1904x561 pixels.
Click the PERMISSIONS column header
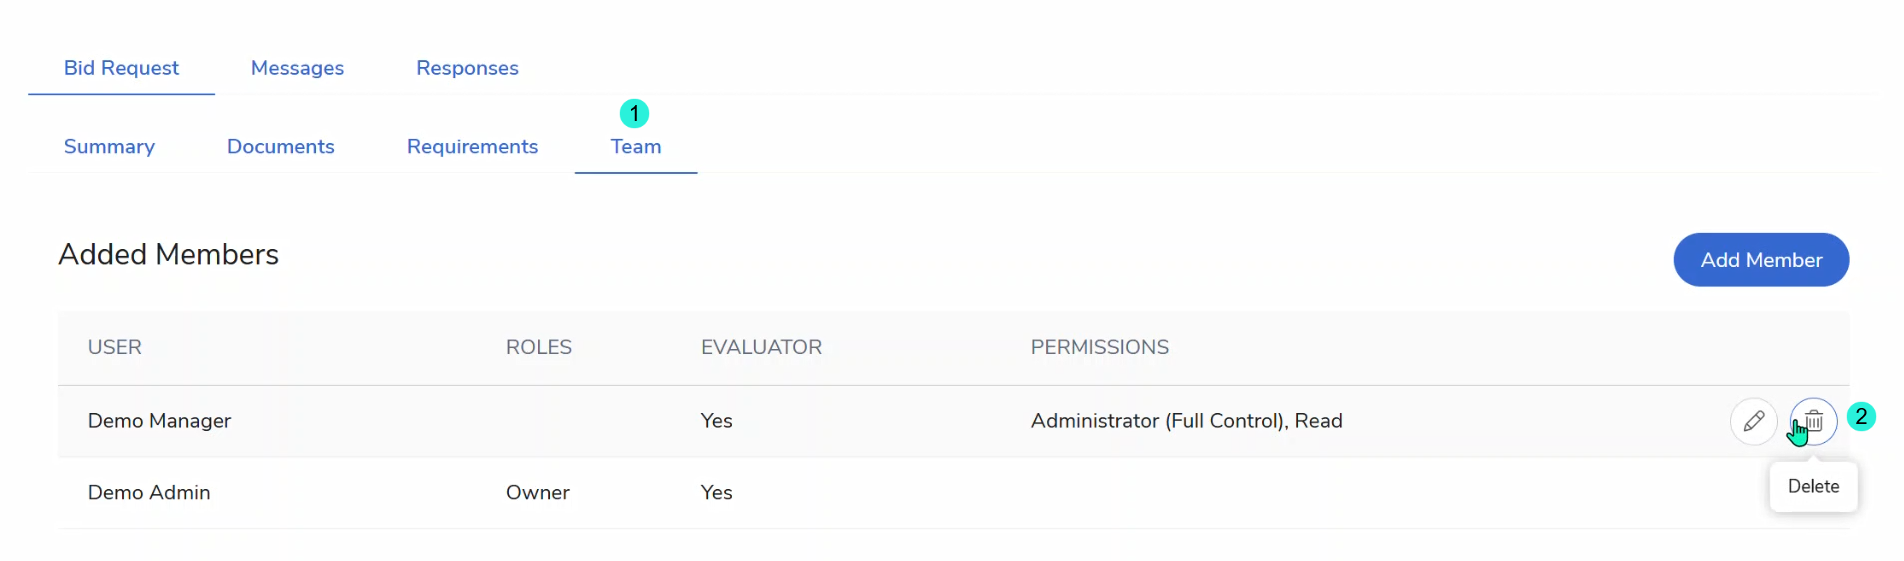tap(1099, 347)
